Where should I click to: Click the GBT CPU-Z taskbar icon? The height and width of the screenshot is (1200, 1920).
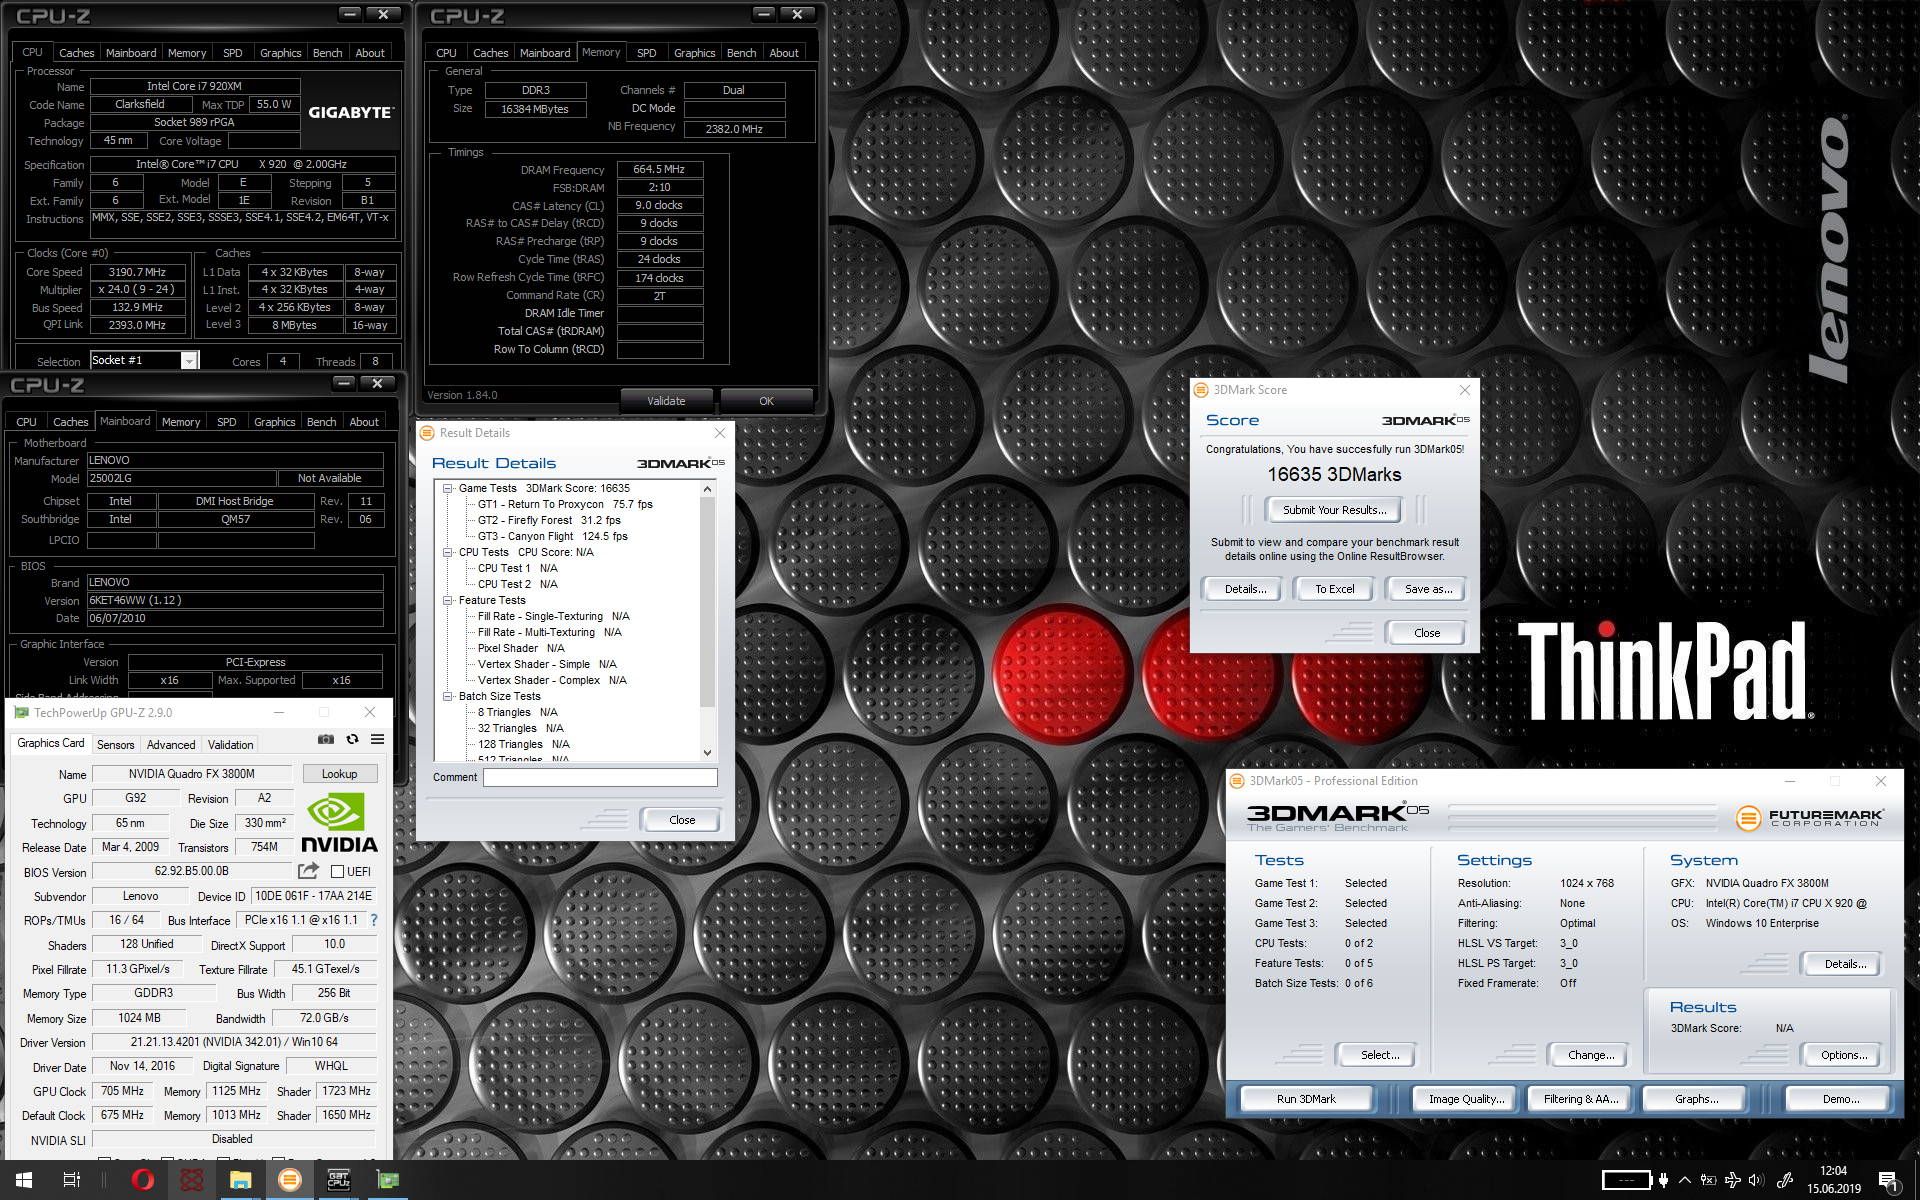338,1180
